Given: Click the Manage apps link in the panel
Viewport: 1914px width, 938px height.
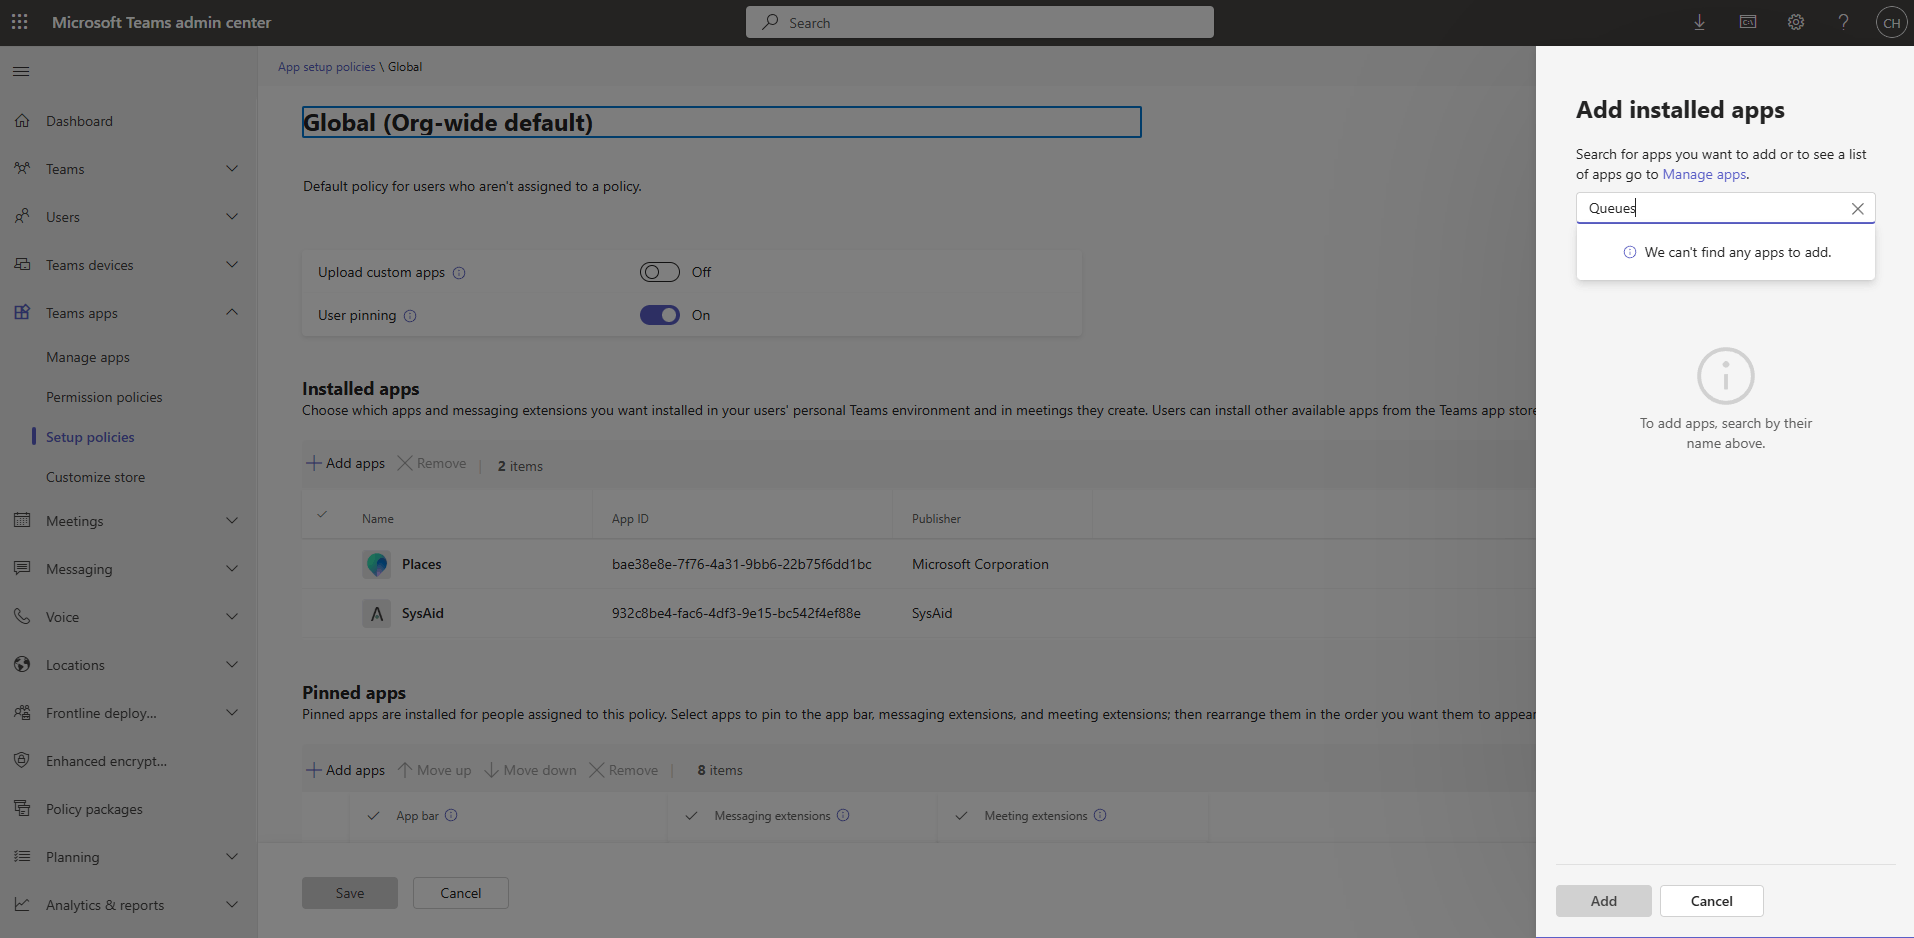Looking at the screenshot, I should tap(1703, 174).
